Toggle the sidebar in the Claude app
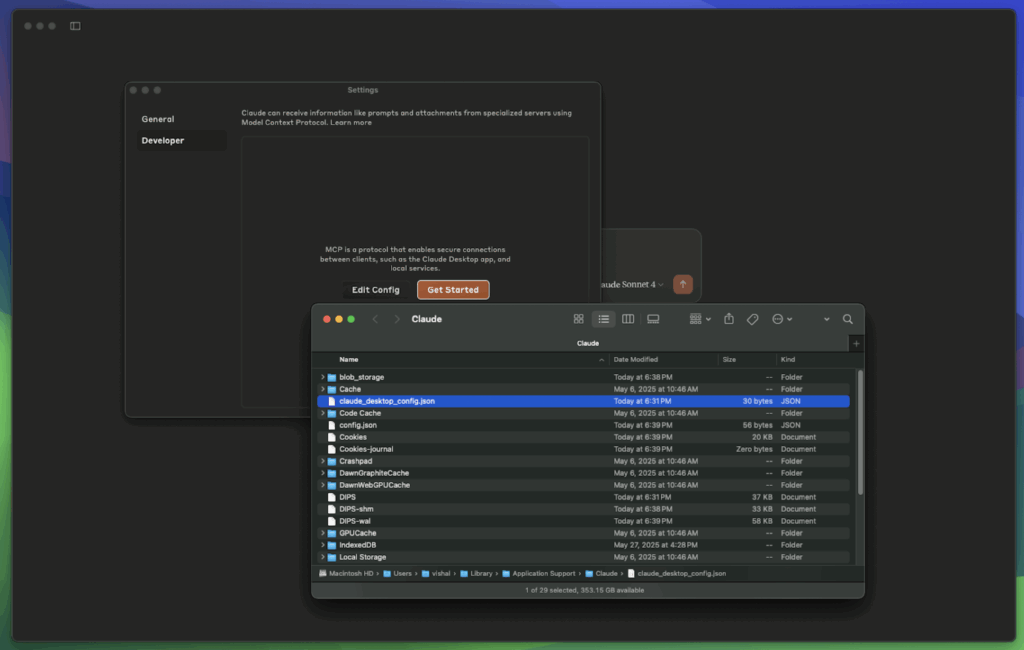This screenshot has width=1024, height=650. point(75,26)
